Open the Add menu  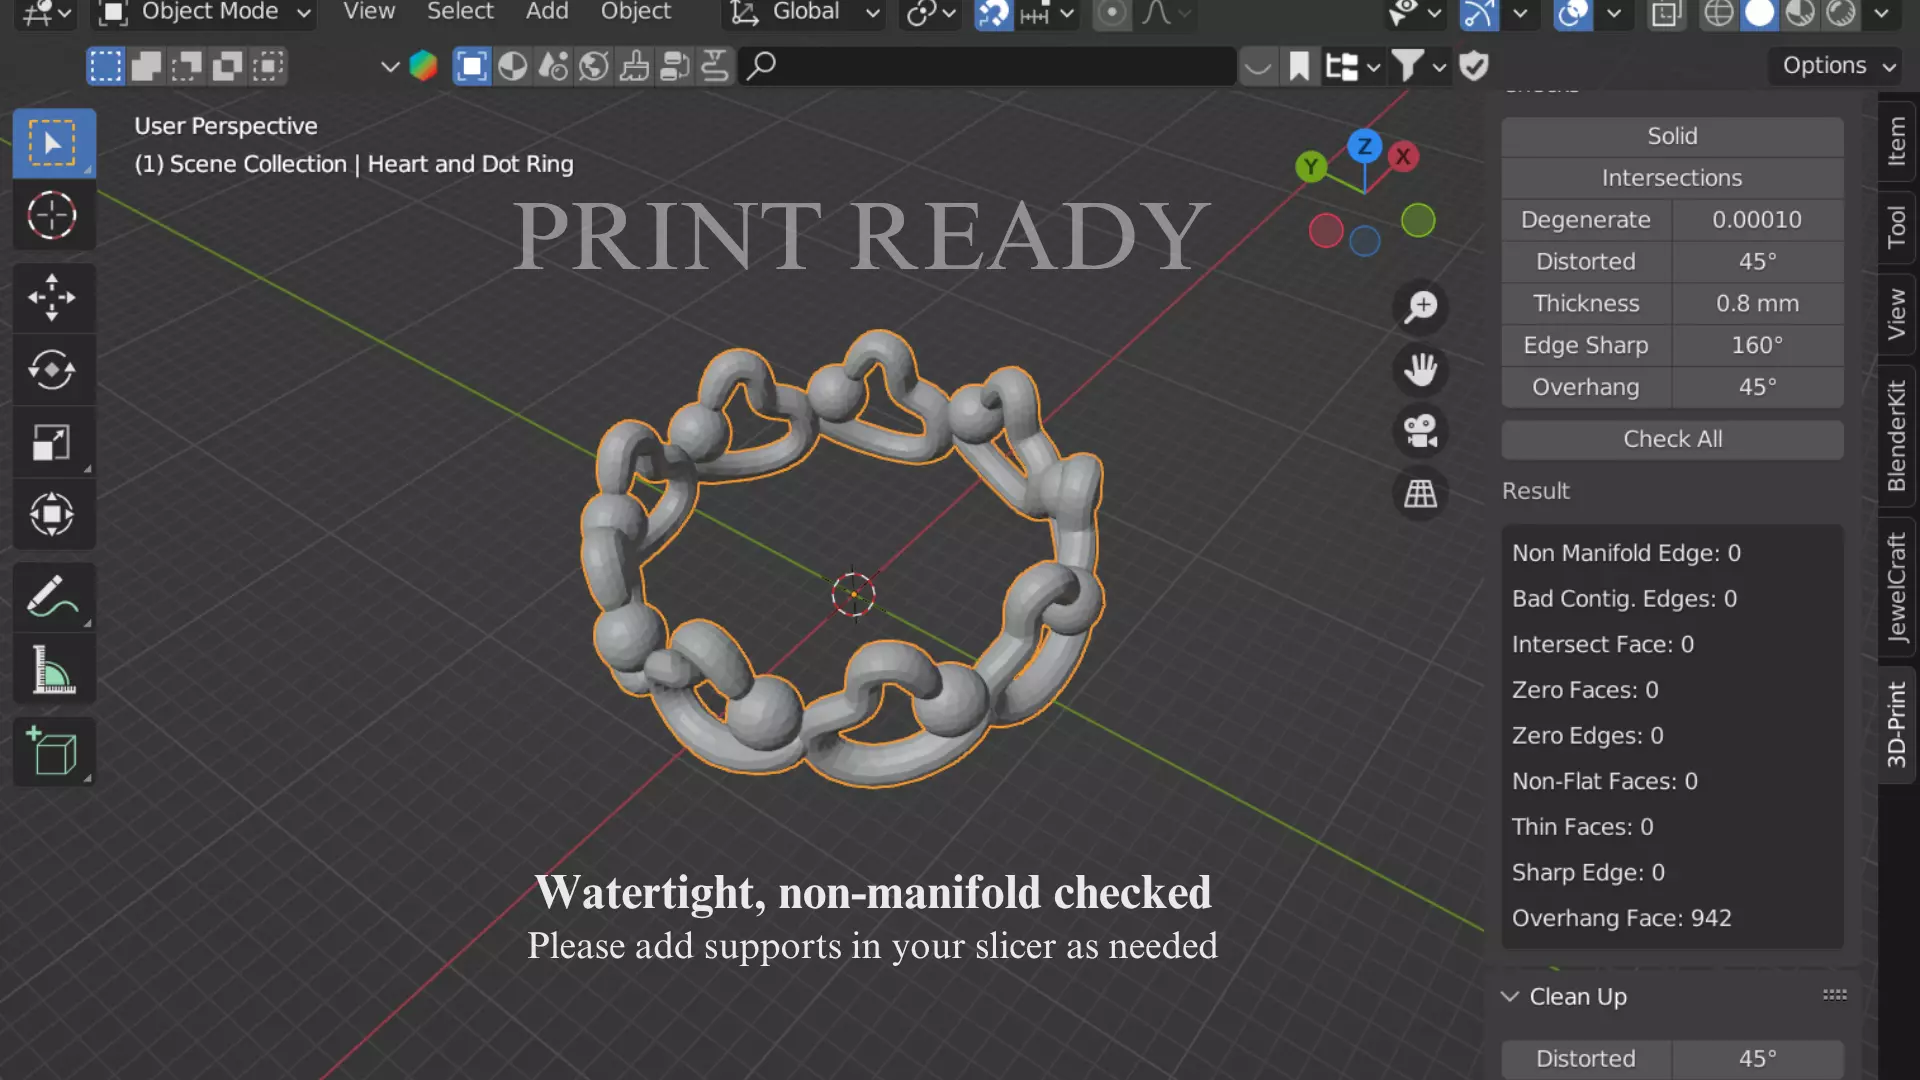[546, 12]
